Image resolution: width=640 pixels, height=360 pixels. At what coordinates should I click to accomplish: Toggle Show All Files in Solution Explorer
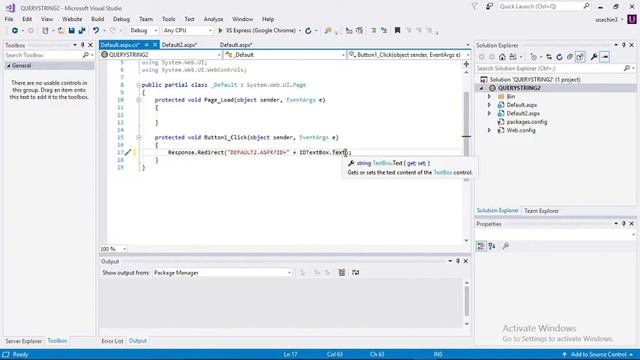pyautogui.click(x=580, y=57)
